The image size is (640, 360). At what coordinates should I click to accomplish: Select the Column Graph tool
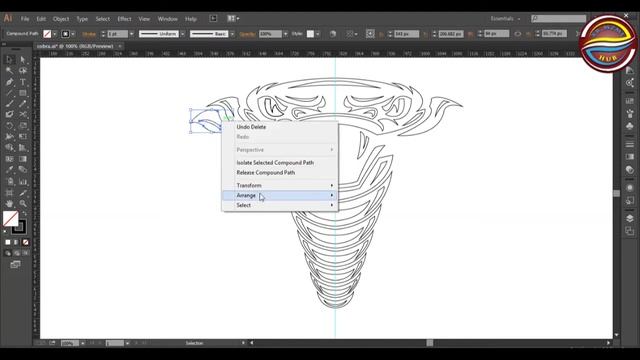(x=23, y=181)
